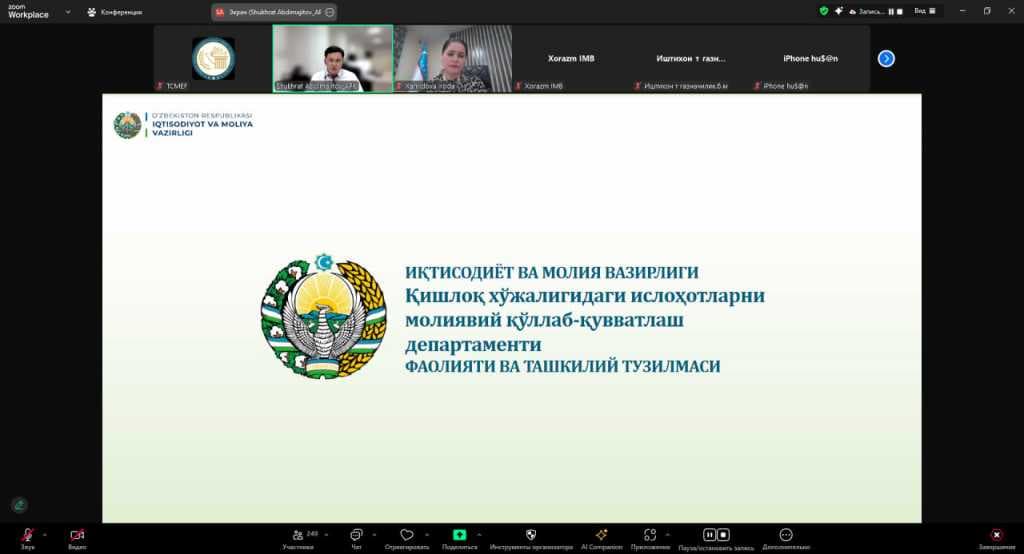Pause the recording in bottom toolbar
Screen dimensions: 1024x554
click(709, 534)
